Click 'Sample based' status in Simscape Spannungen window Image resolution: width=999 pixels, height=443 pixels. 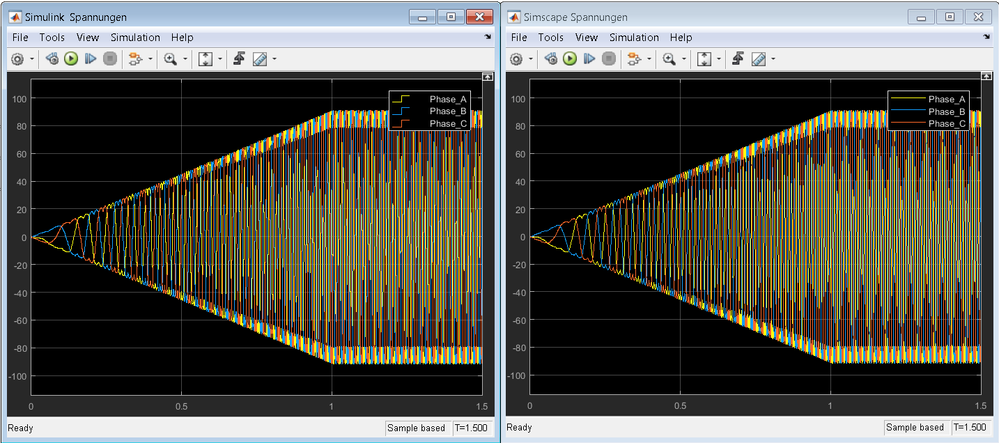click(x=916, y=428)
